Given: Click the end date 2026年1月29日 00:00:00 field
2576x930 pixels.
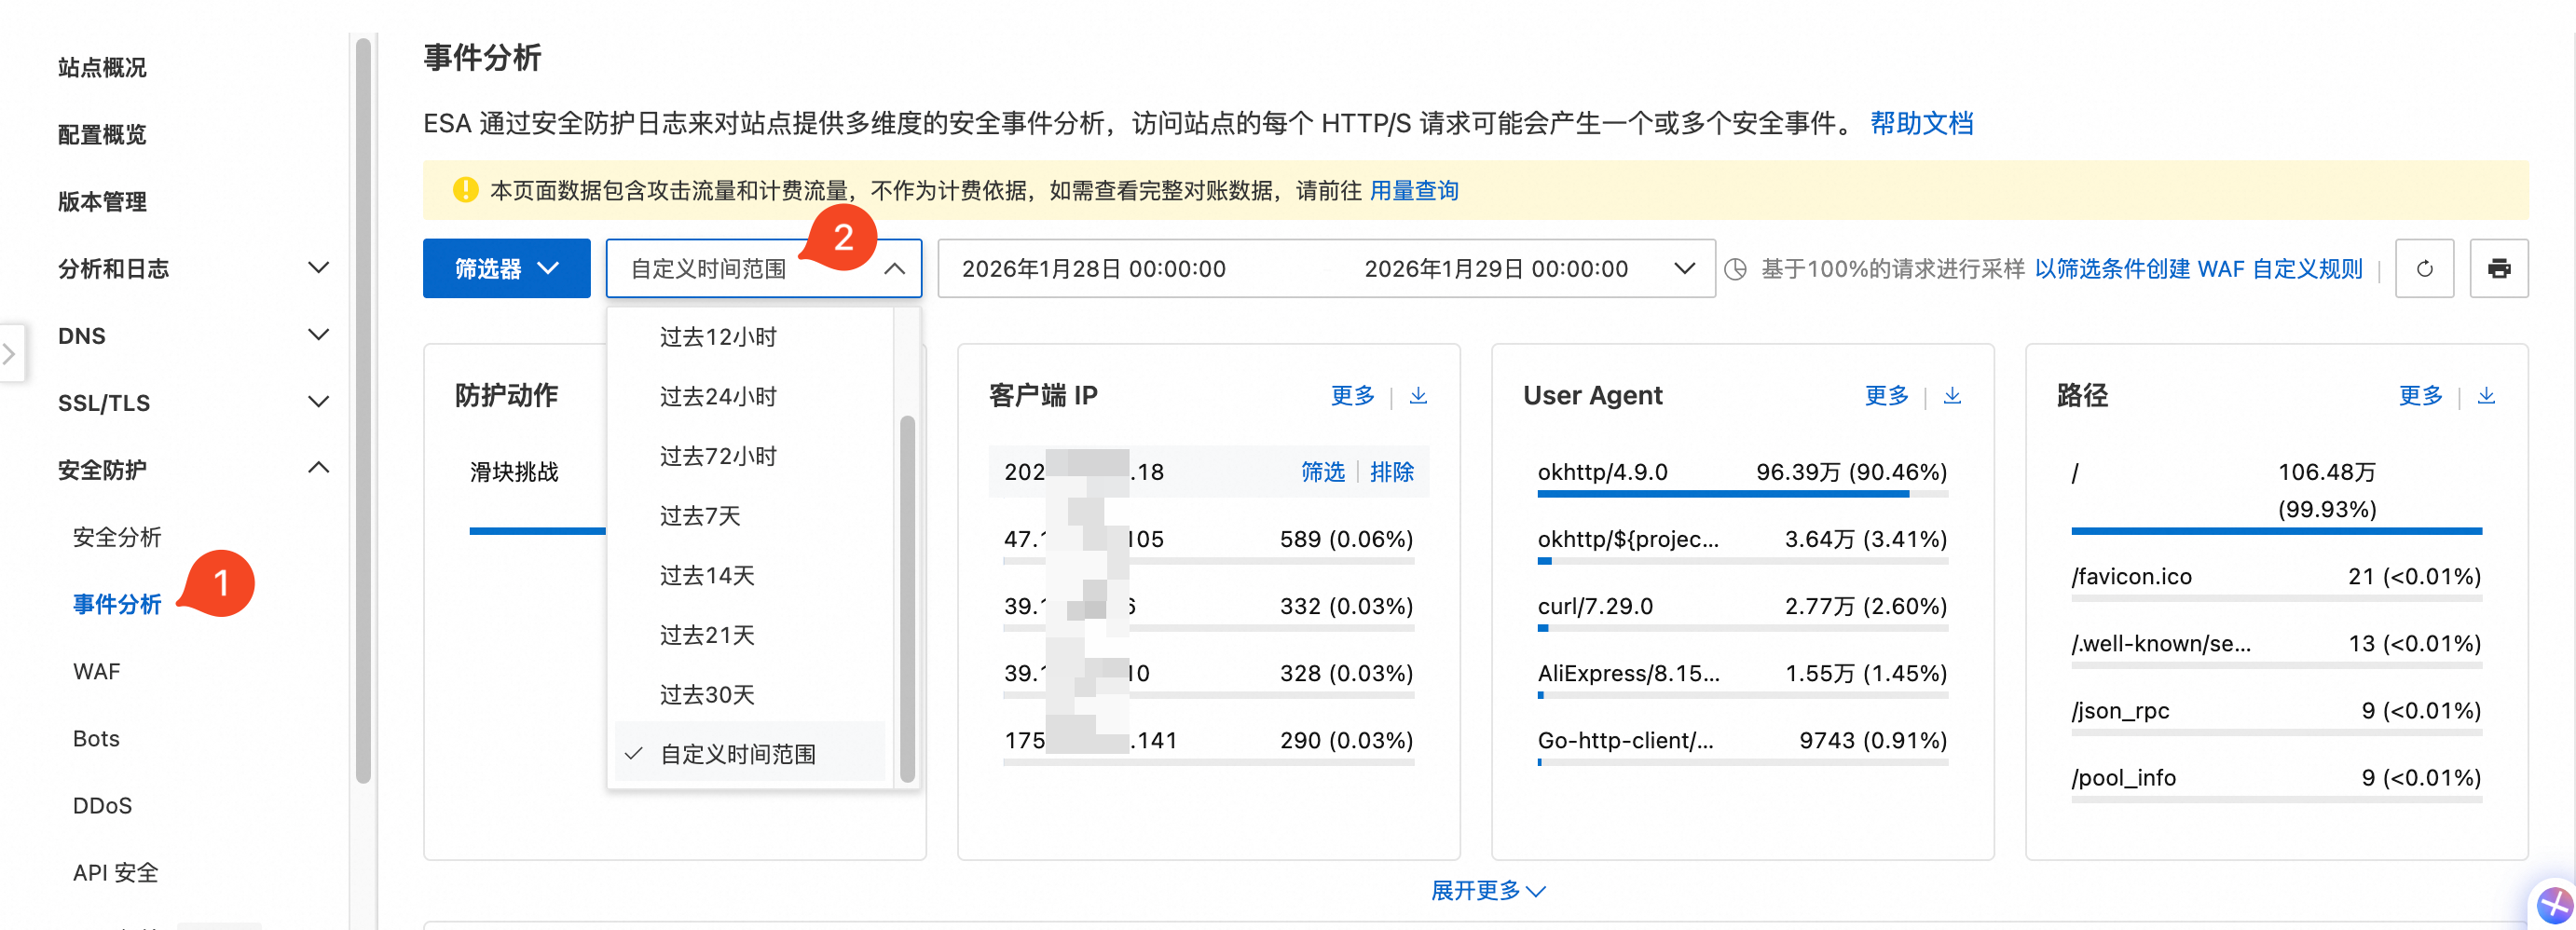Looking at the screenshot, I should 1496,269.
